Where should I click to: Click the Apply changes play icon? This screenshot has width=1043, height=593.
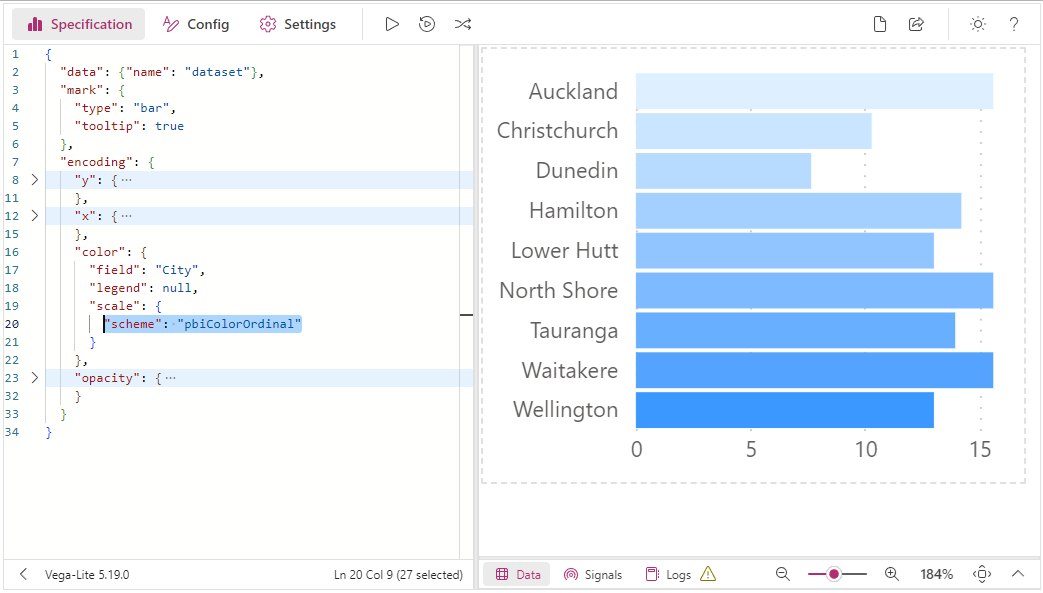coord(392,25)
